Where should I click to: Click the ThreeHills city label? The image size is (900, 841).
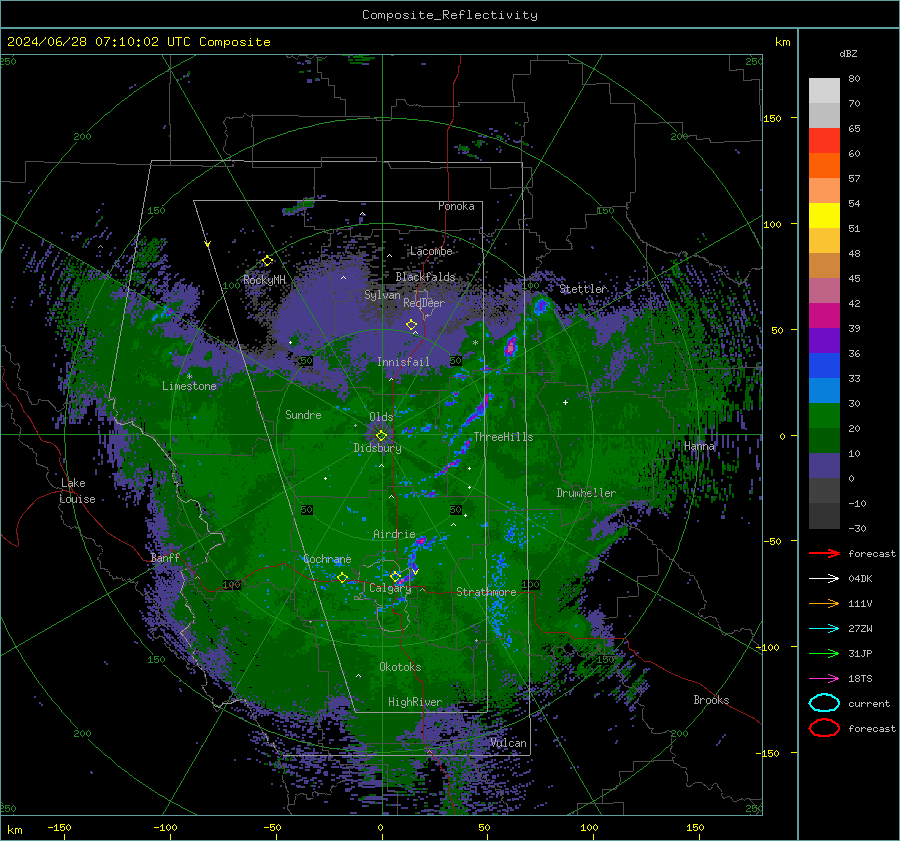coord(503,437)
